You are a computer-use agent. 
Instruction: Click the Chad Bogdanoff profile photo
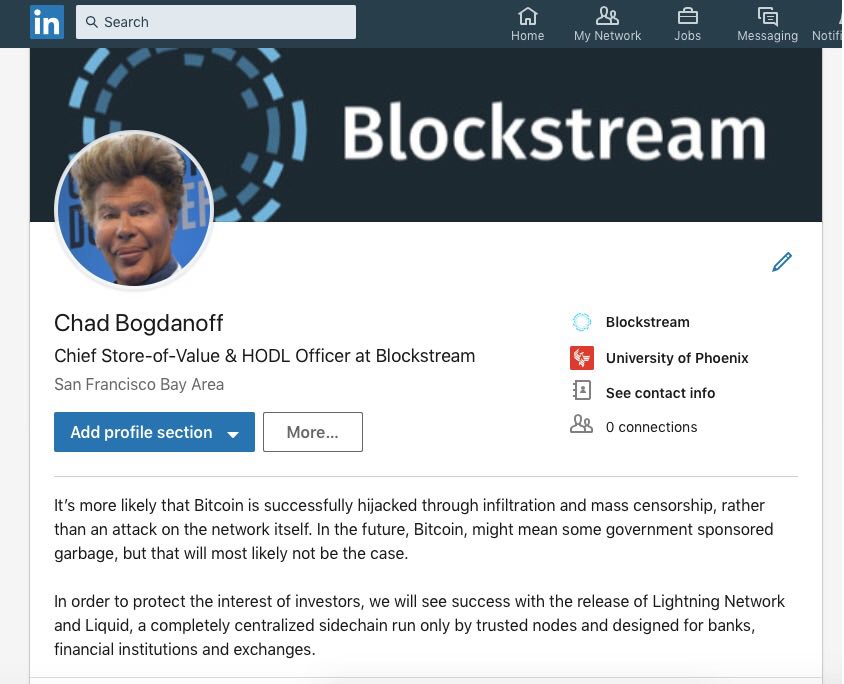click(134, 209)
